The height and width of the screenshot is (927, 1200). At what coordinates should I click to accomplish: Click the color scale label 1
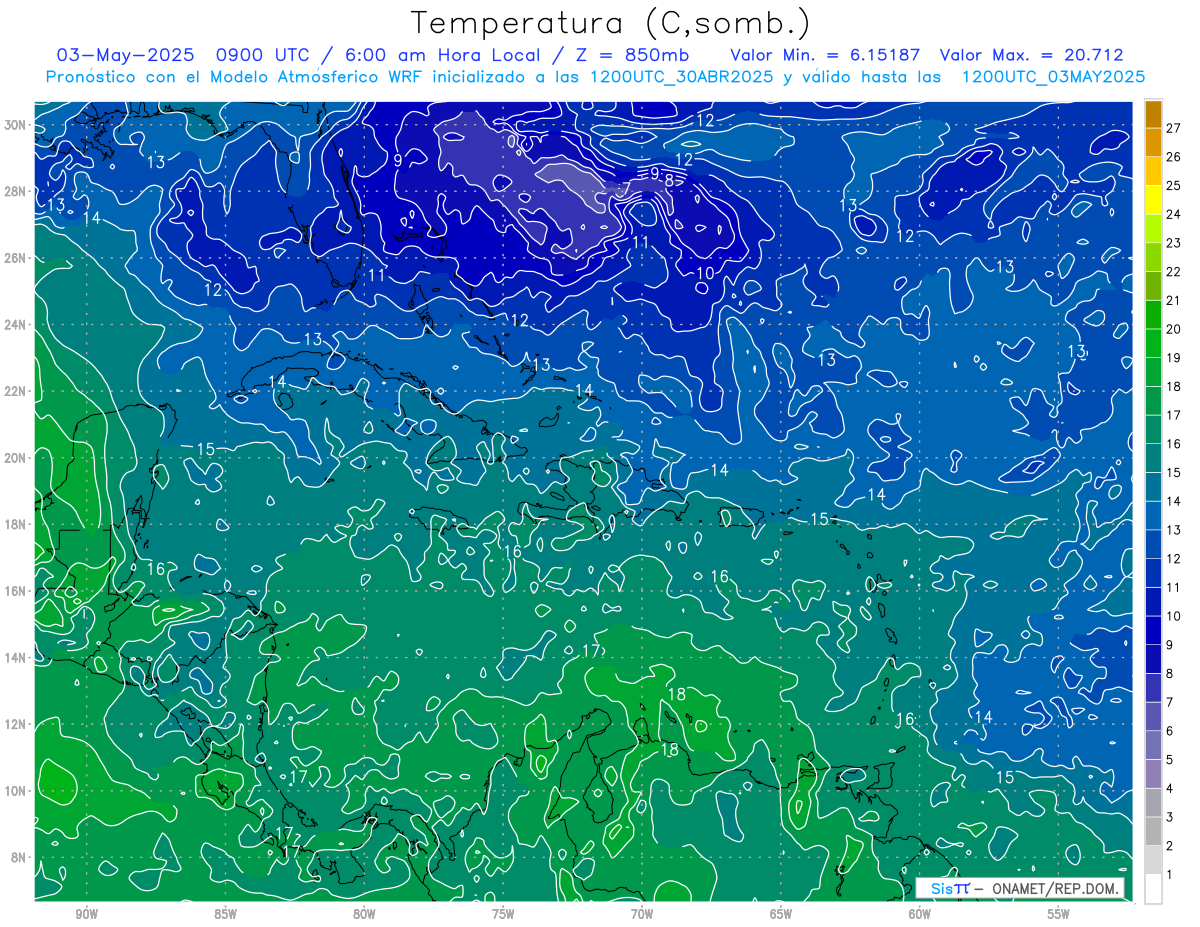[1169, 875]
